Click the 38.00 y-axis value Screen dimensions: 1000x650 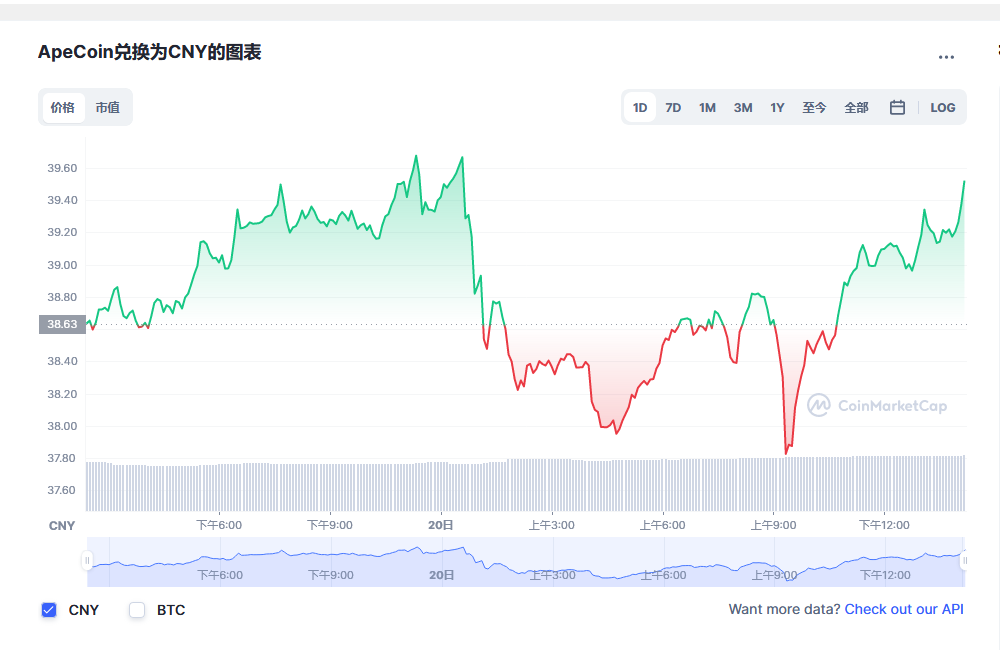click(x=62, y=426)
